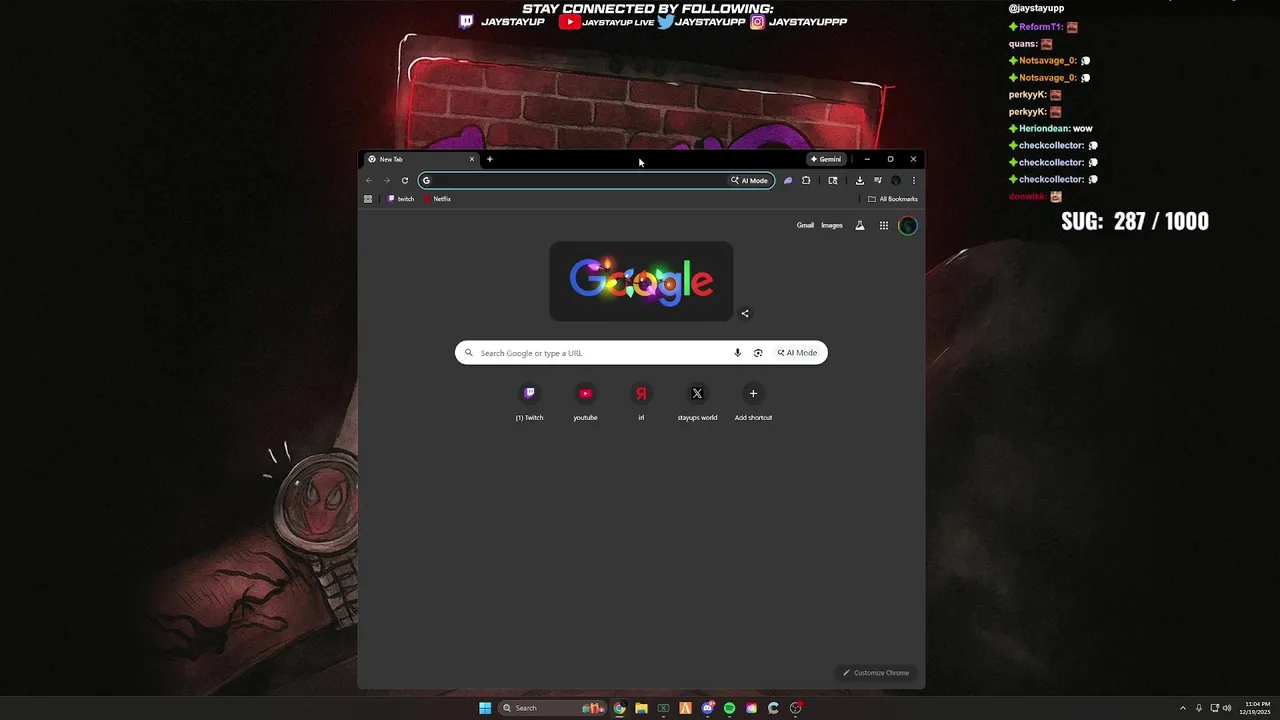Open the irl shortcut tile
1280x720 pixels.
tap(642, 401)
